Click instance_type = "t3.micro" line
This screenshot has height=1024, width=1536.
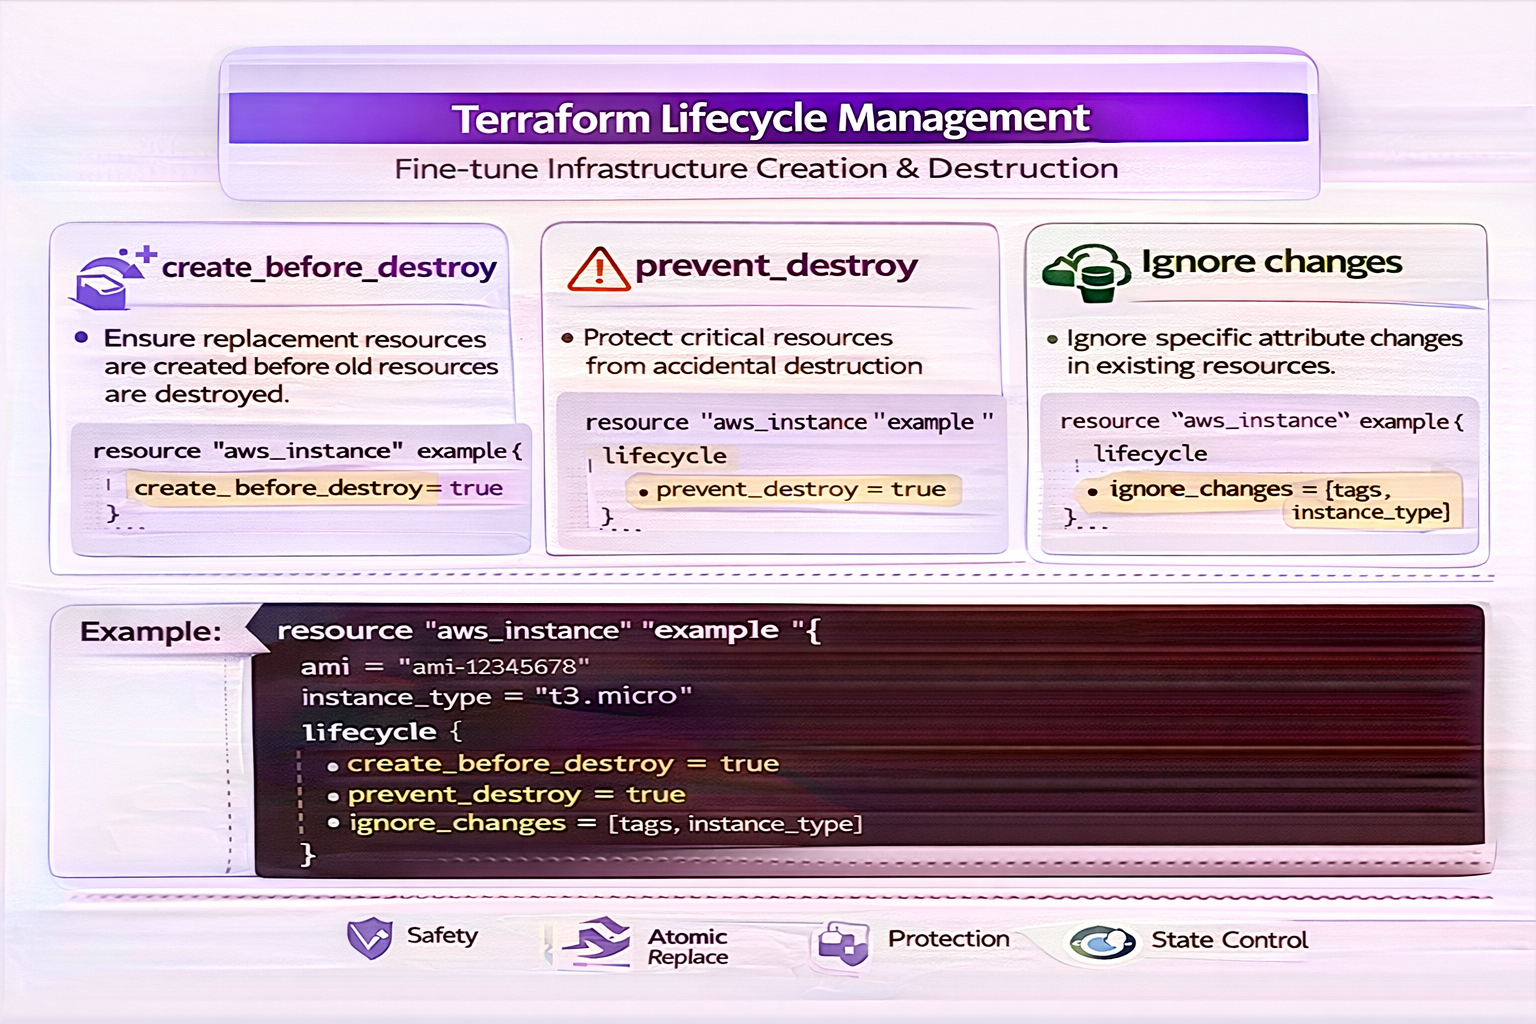pos(497,697)
